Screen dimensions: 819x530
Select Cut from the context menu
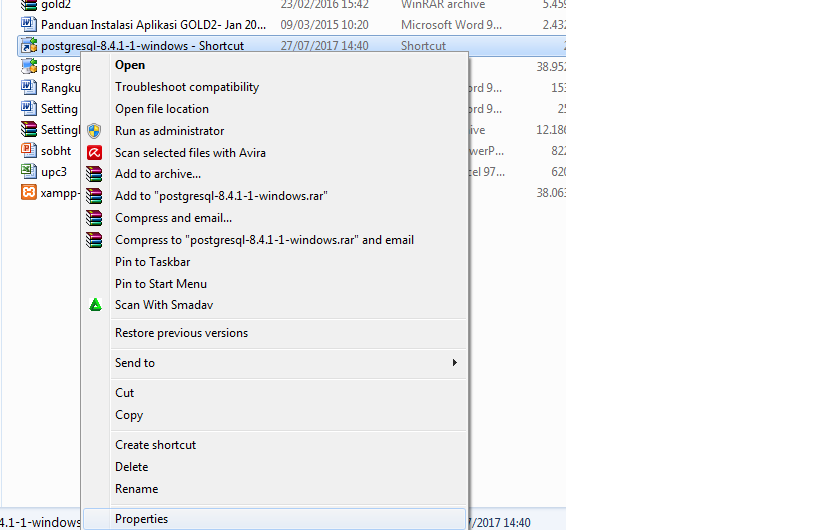coord(274,393)
